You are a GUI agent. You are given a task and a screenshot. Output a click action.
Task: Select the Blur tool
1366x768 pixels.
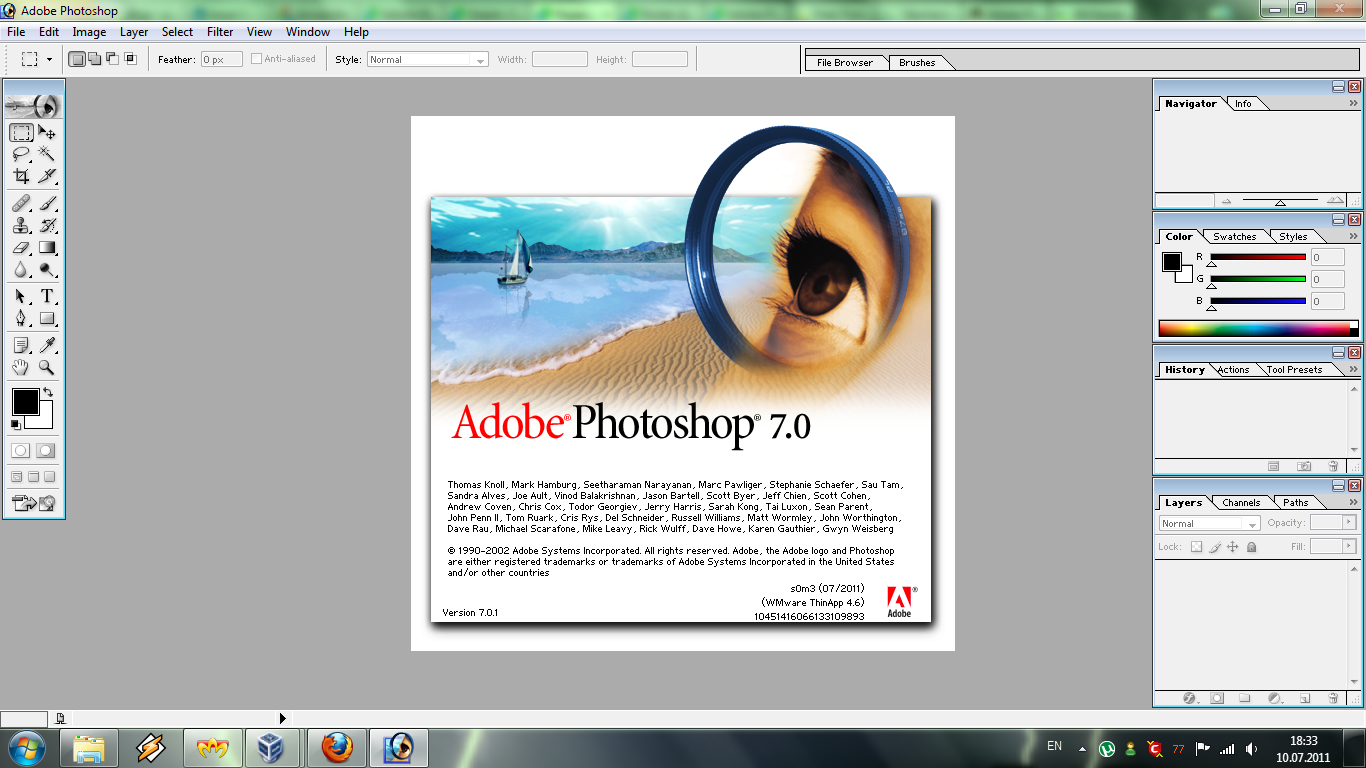[21, 270]
